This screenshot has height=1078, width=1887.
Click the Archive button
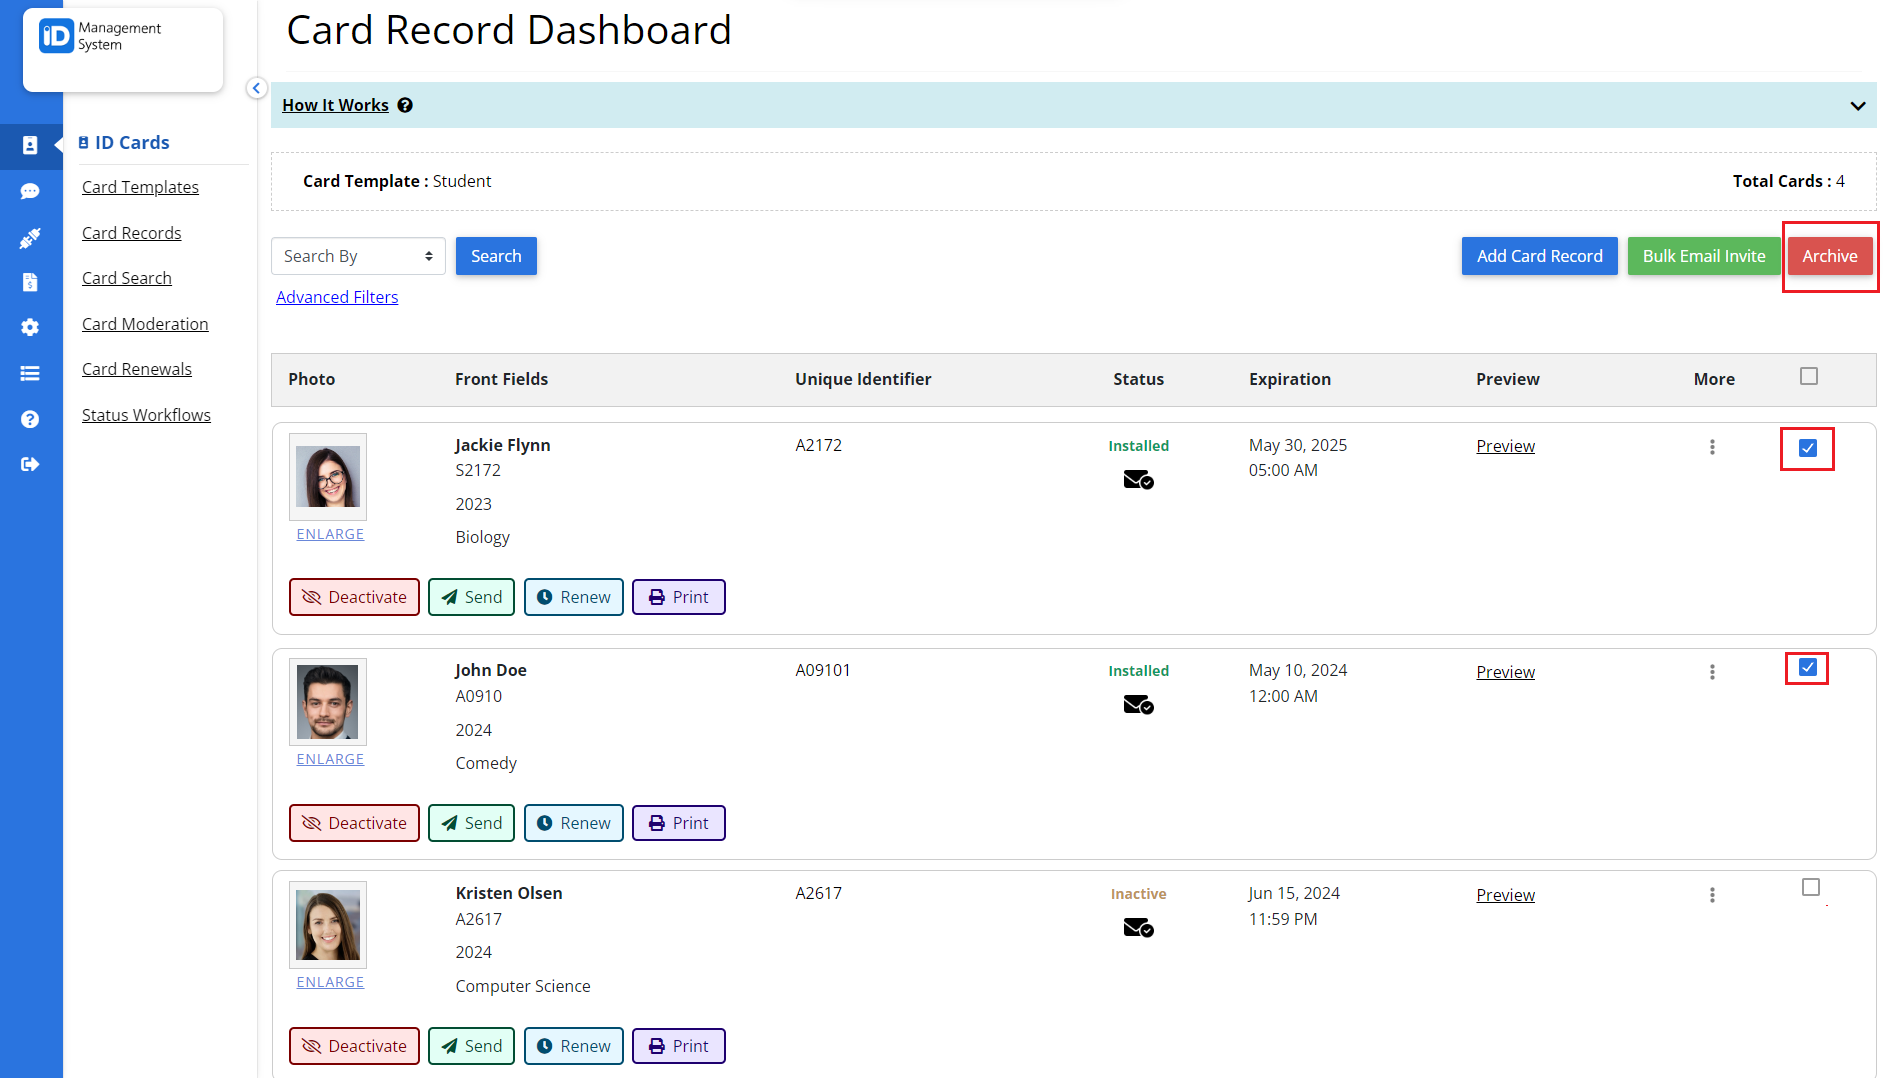coord(1830,256)
